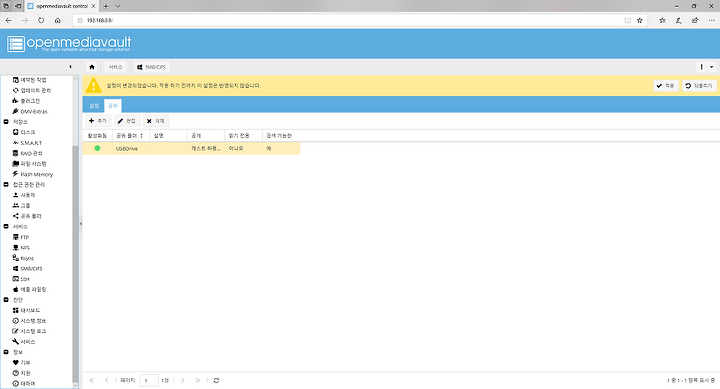
Task: Open the Dashboard (대시보드) sidebar item
Action: [x=26, y=310]
